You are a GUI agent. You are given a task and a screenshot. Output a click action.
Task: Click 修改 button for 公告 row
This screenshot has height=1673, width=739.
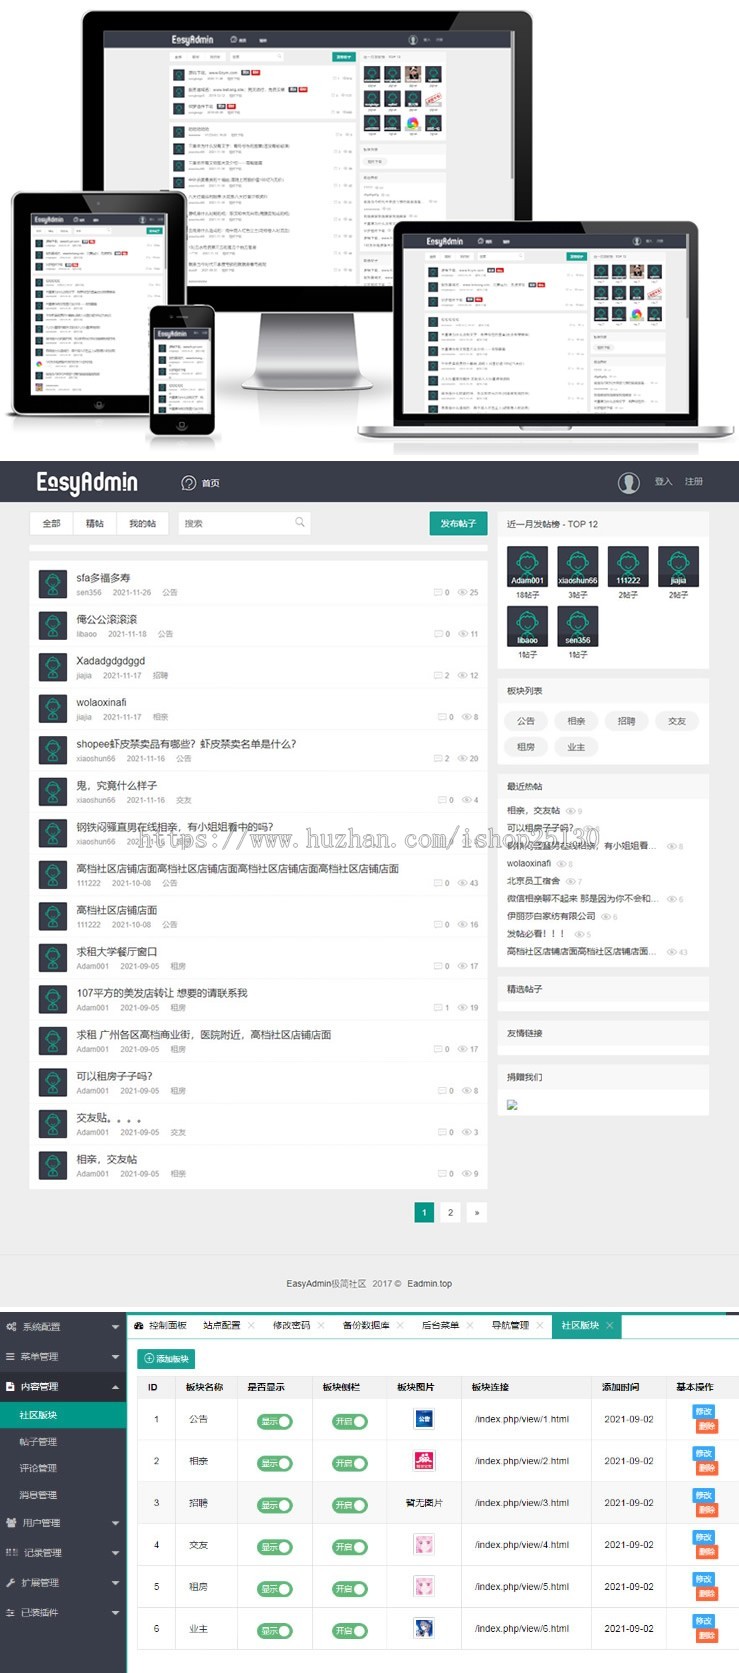704,1411
